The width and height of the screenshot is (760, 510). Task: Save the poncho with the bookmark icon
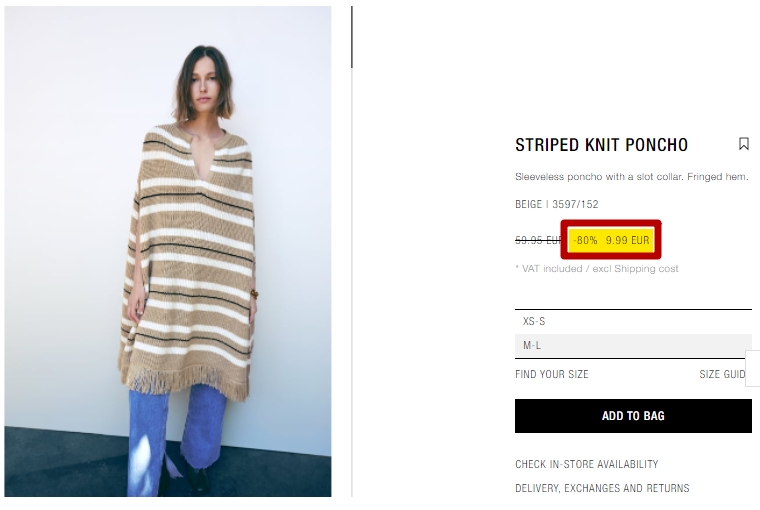[x=744, y=143]
